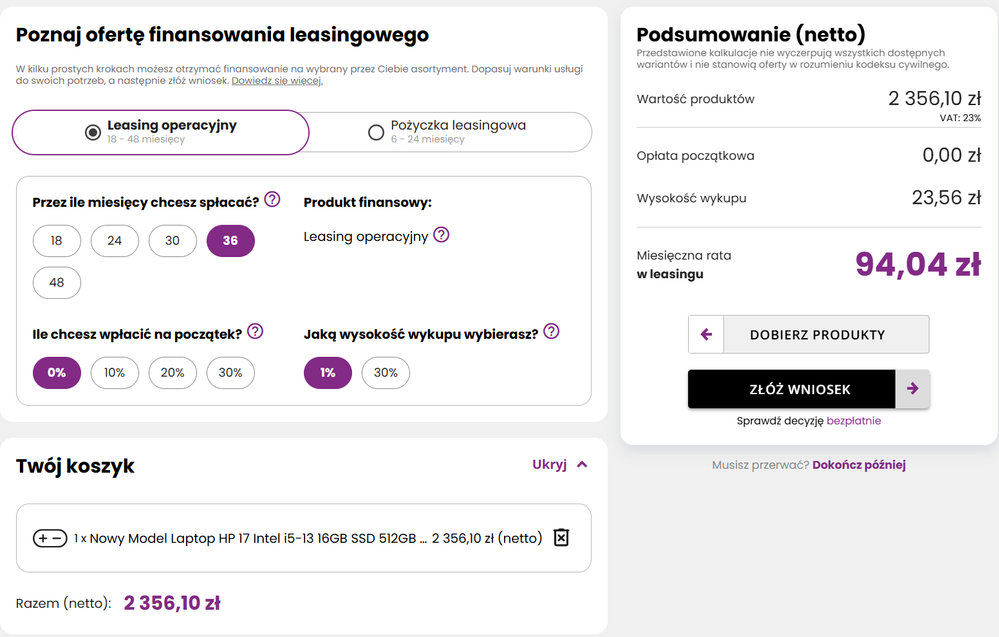Choose 30% buyout amount
Image resolution: width=999 pixels, height=637 pixels.
point(386,373)
